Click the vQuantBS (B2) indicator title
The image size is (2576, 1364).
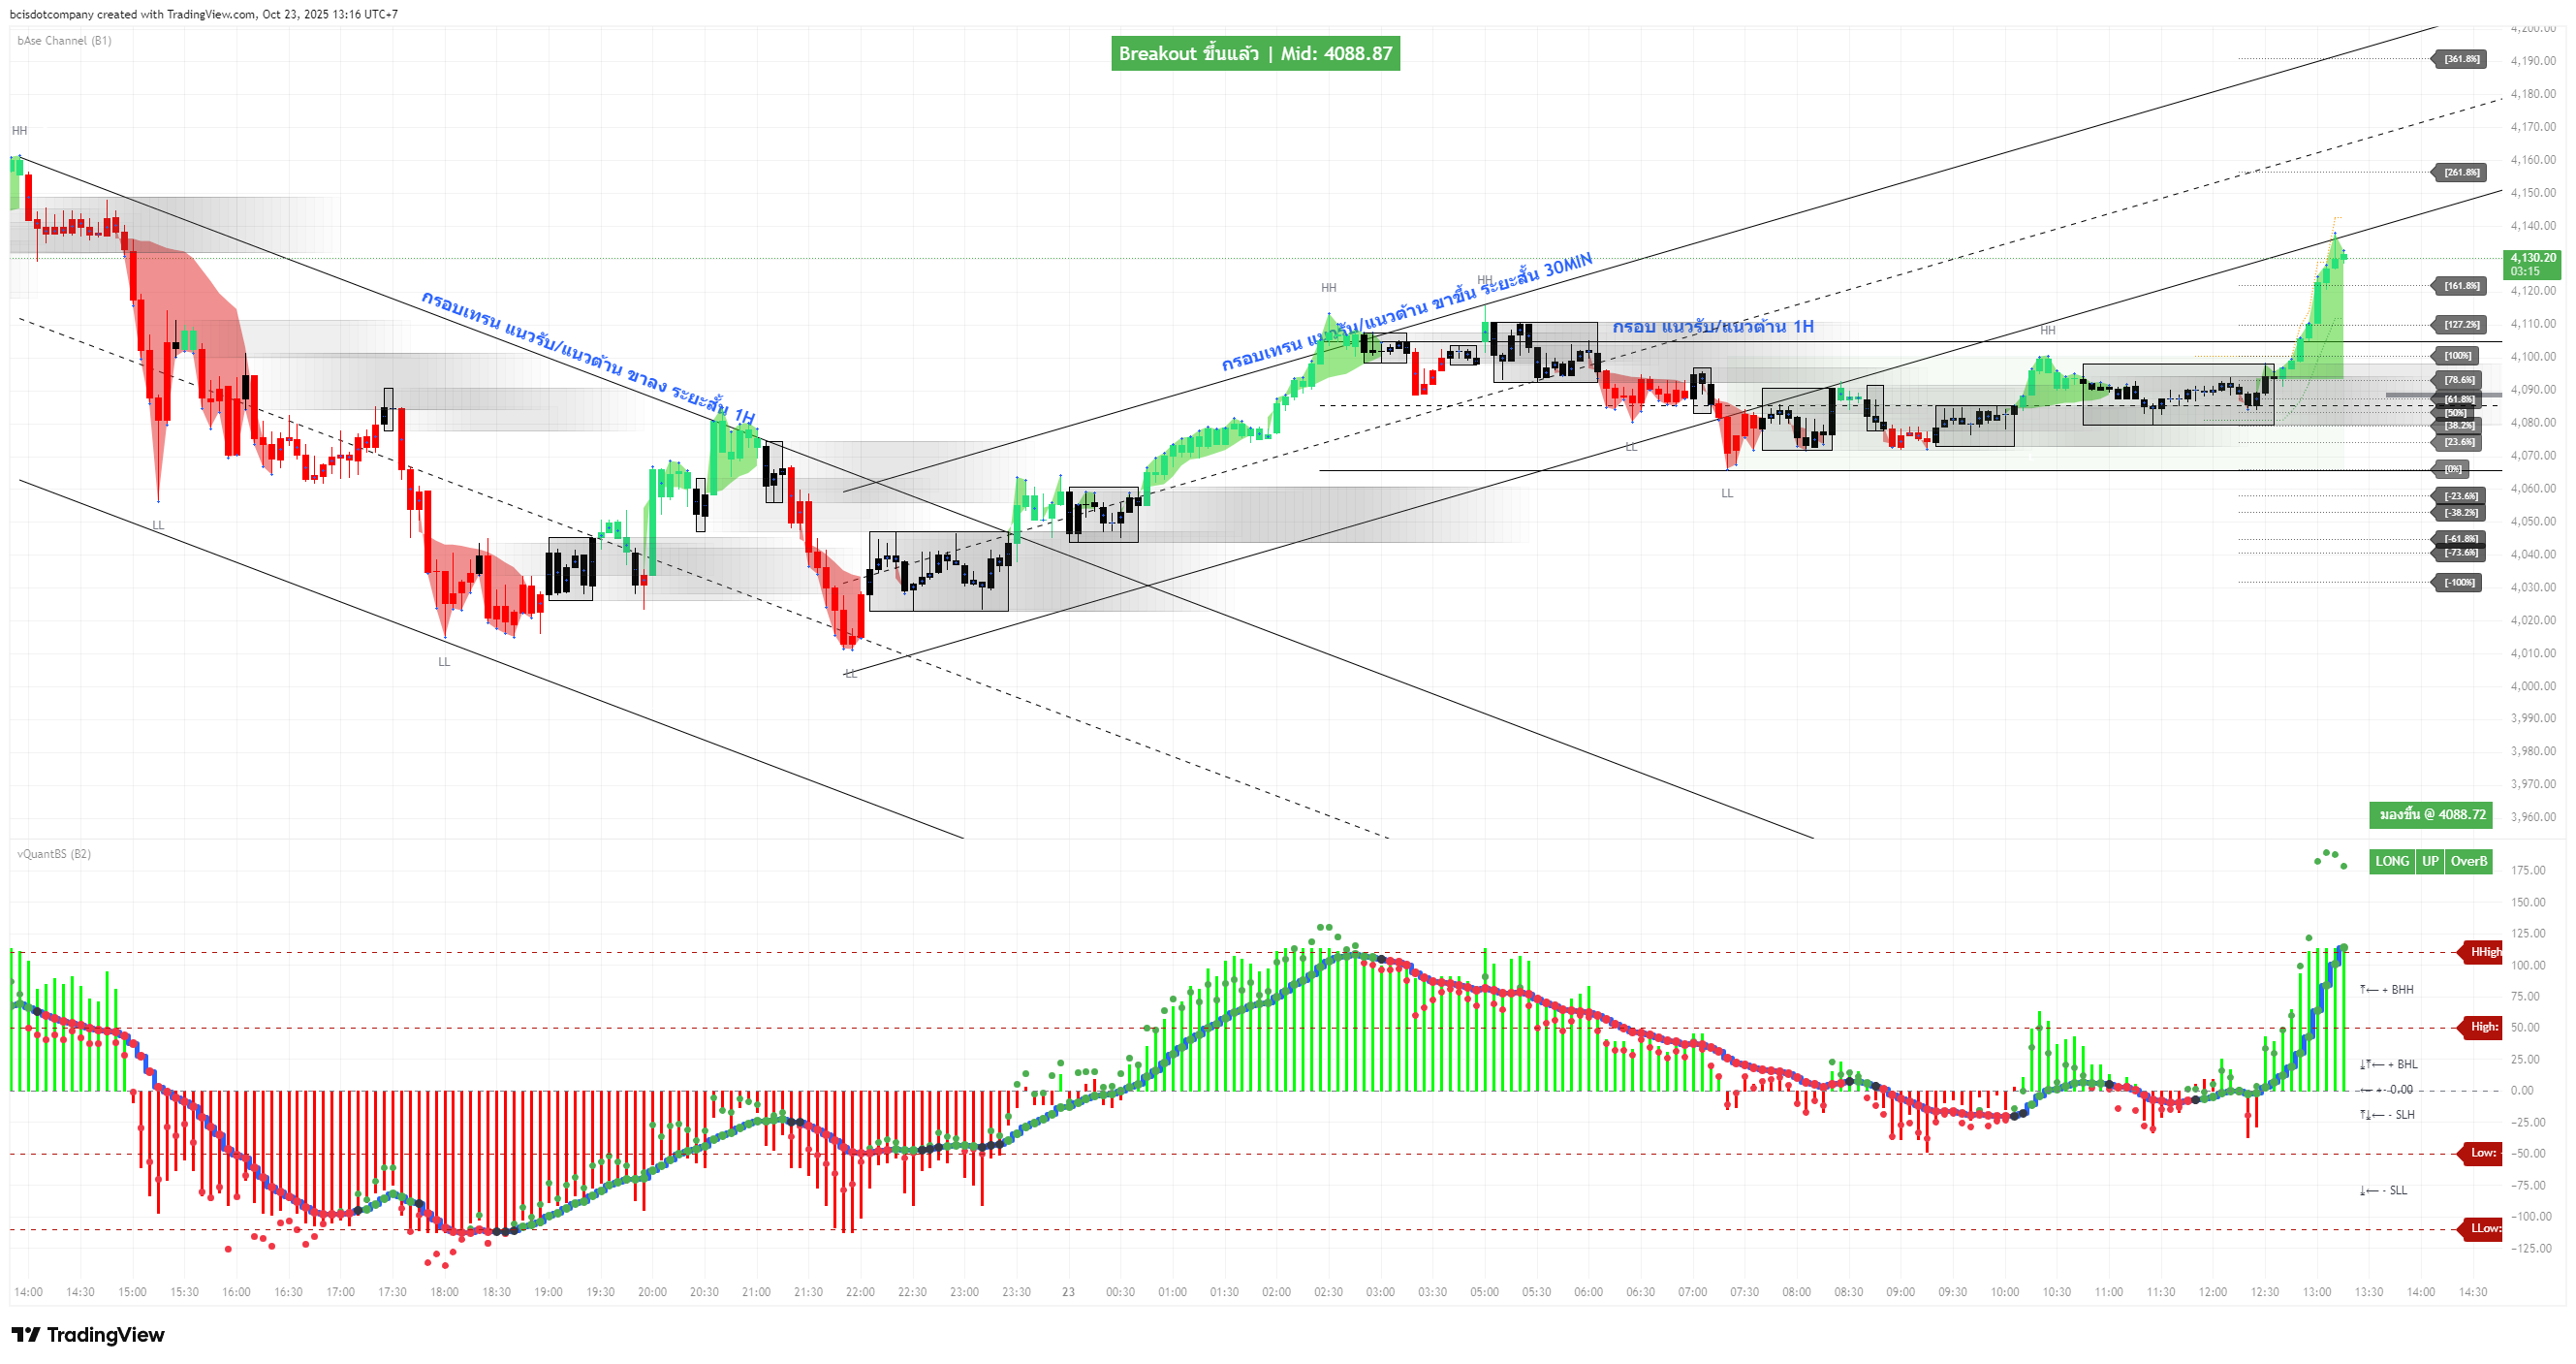(54, 854)
